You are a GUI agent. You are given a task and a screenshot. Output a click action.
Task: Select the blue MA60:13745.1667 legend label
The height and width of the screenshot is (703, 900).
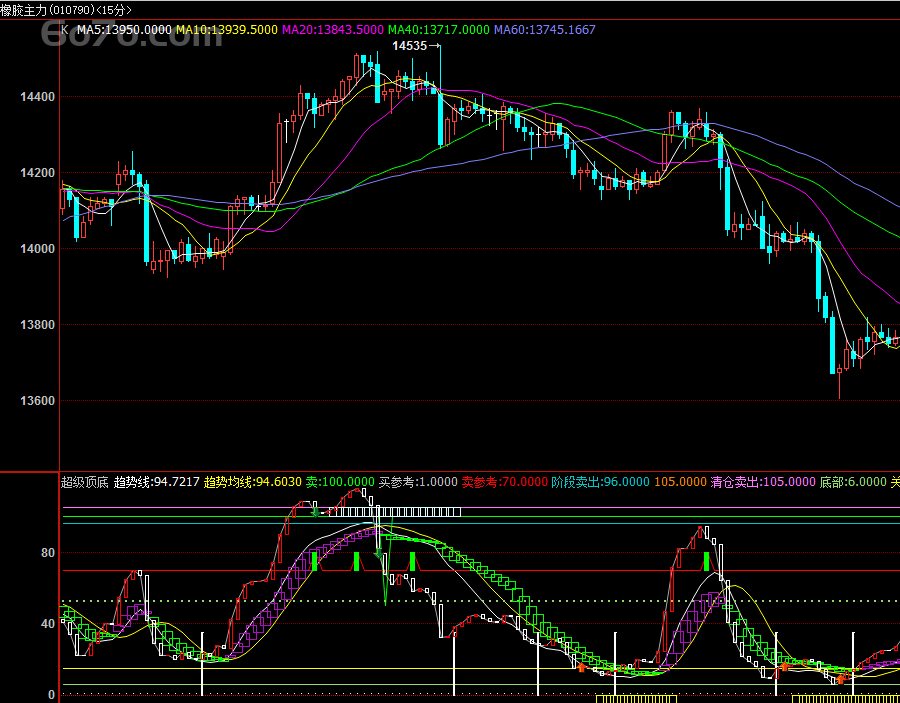click(x=545, y=30)
